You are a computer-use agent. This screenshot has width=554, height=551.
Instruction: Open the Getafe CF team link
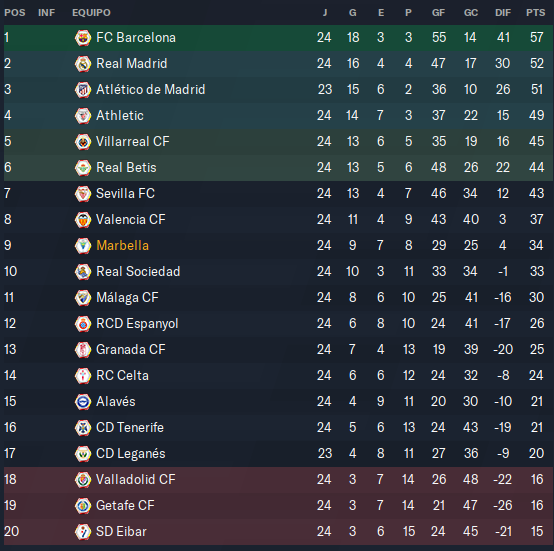pos(125,505)
